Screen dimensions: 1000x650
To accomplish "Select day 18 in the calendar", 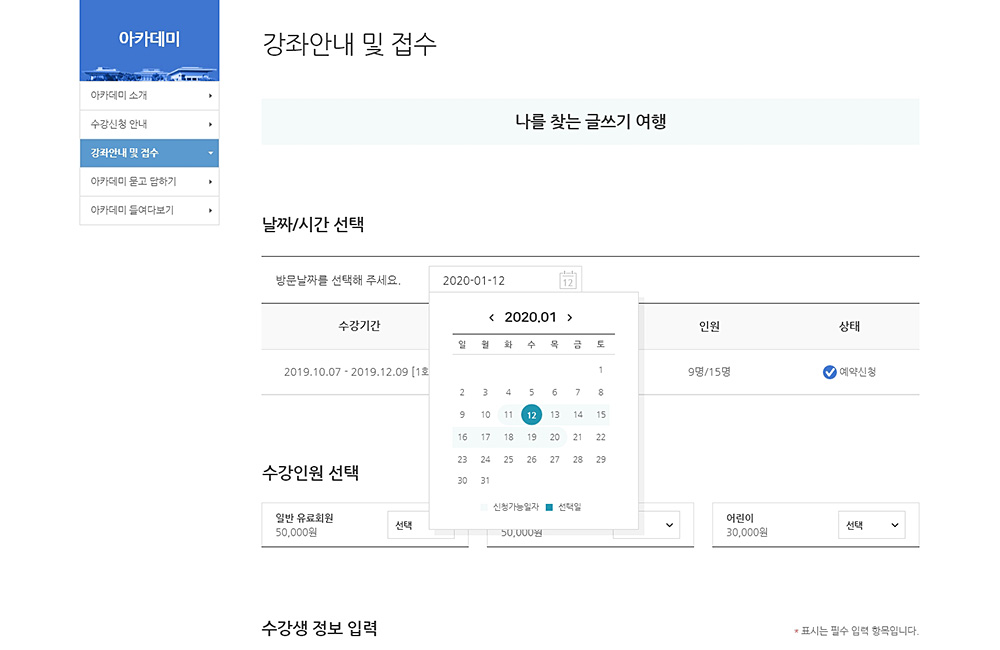I will [x=508, y=437].
